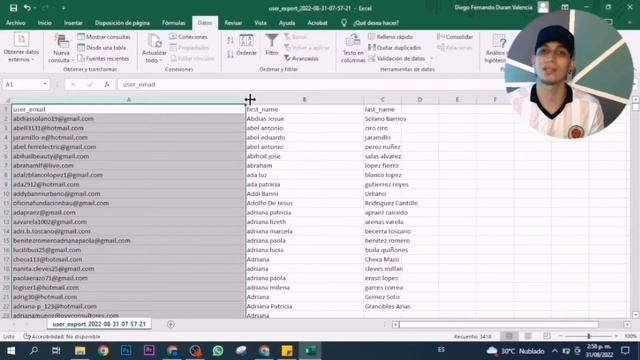Image resolution: width=640 pixels, height=360 pixels.
Task: Toggle the Filtro funnel
Action: (x=271, y=45)
